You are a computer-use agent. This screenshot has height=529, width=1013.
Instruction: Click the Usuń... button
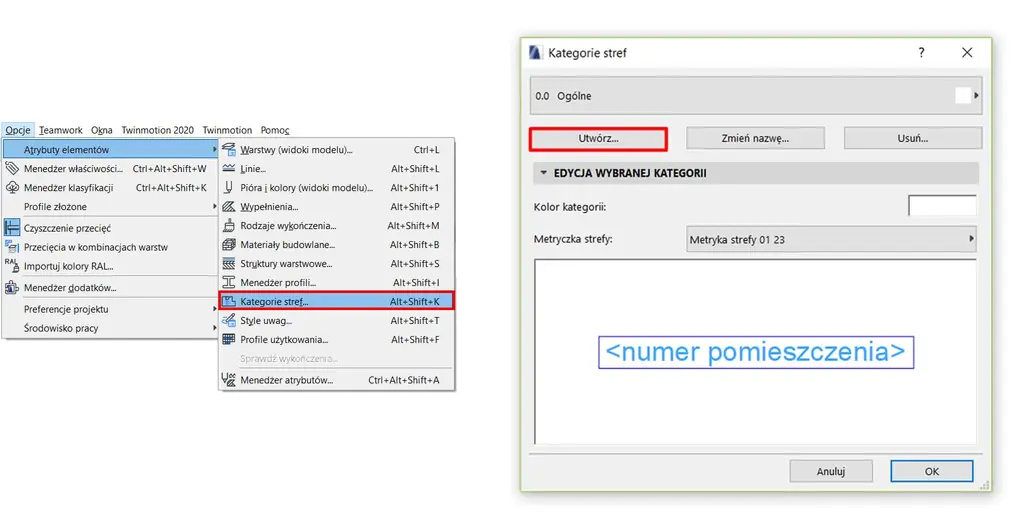coord(913,138)
